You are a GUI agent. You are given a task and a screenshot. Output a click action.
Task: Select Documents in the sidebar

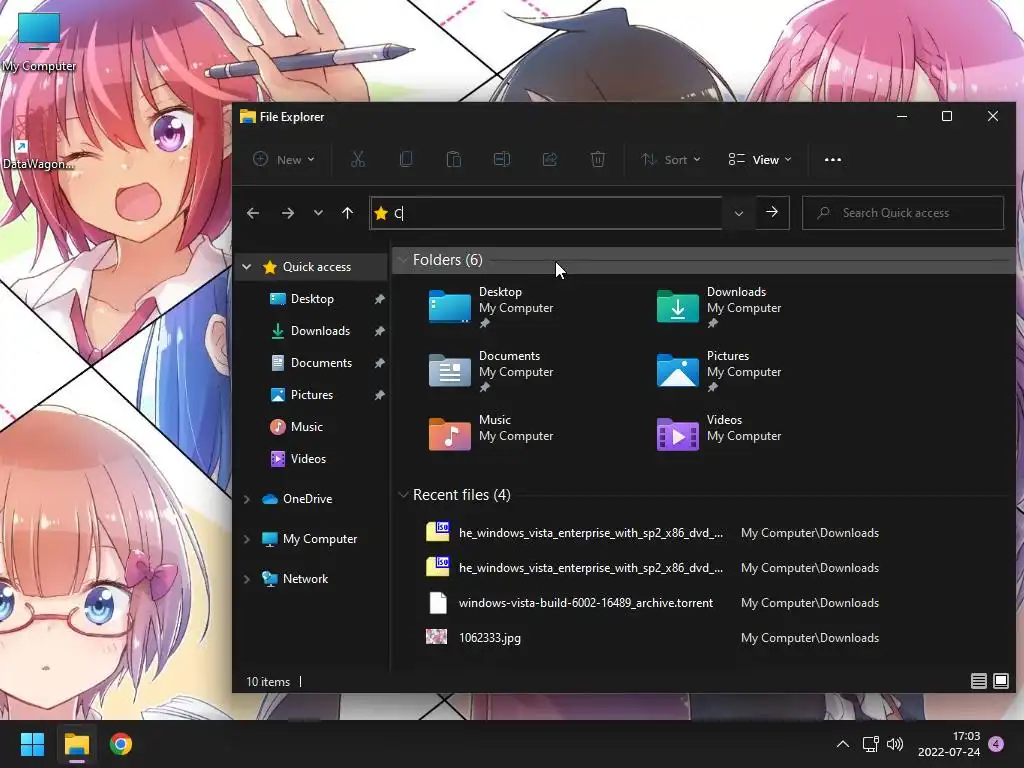click(x=321, y=362)
